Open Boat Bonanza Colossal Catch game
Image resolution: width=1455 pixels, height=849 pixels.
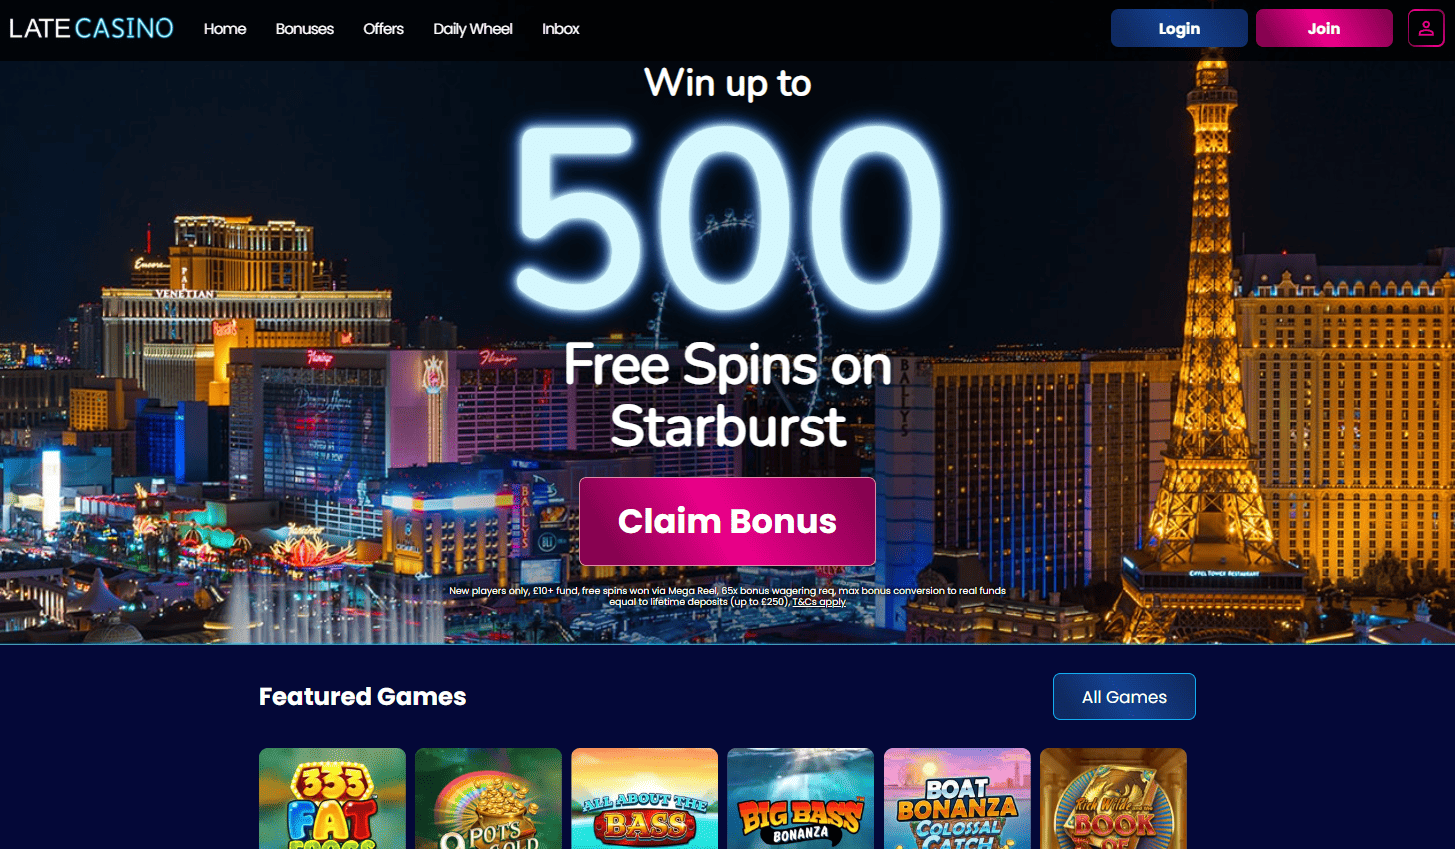pos(957,798)
